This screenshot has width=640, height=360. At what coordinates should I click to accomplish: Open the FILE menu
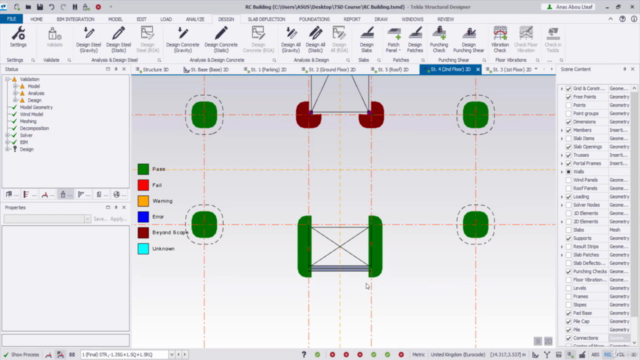pos(11,19)
